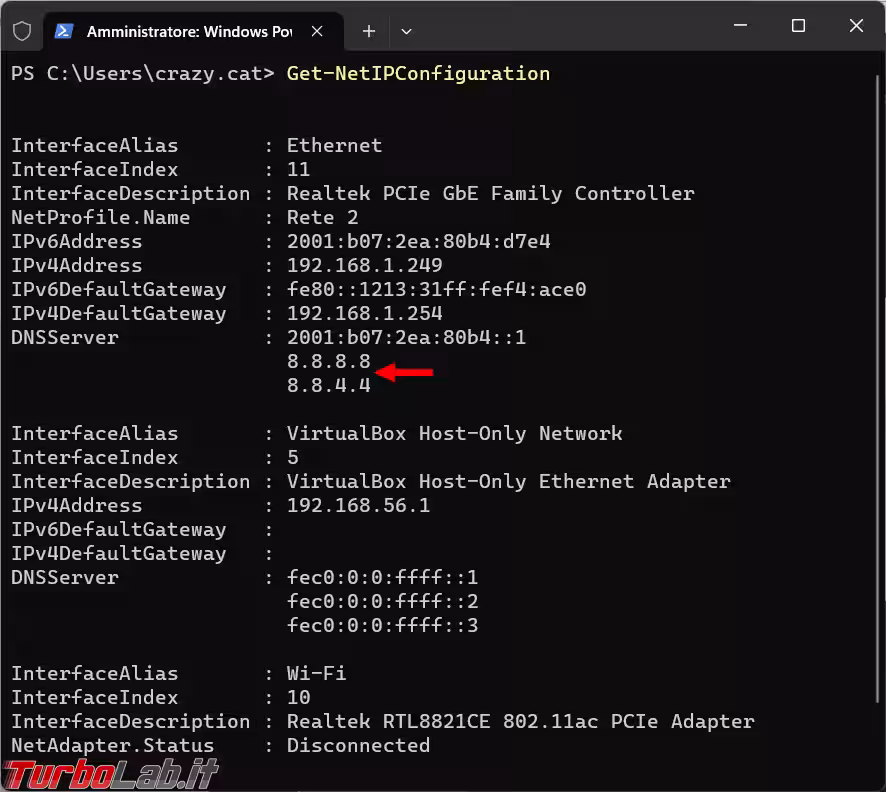This screenshot has height=792, width=886.
Task: Click the Get-NetIPConfiguration command text
Action: tap(418, 73)
